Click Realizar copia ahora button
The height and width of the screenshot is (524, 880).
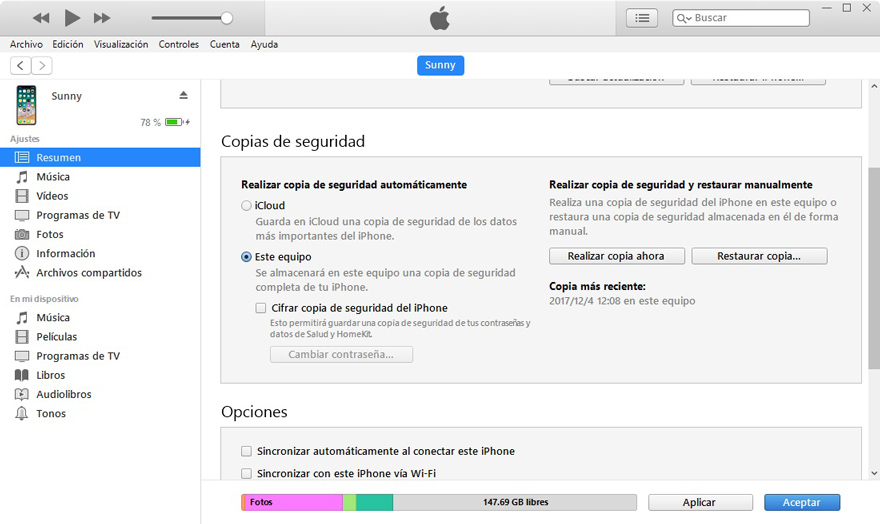pyautogui.click(x=616, y=256)
